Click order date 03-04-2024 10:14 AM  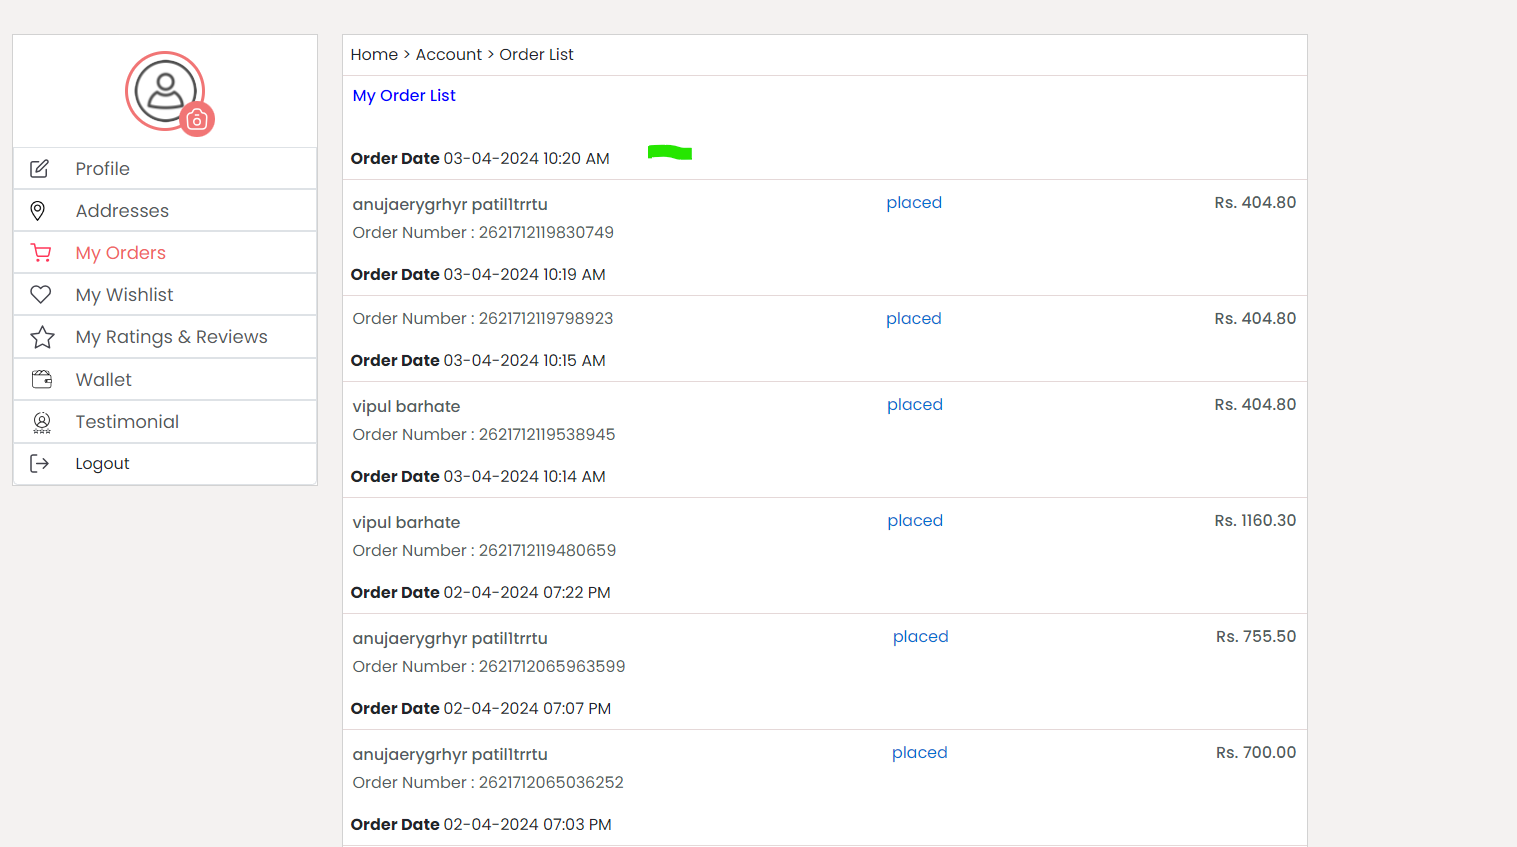coord(478,477)
